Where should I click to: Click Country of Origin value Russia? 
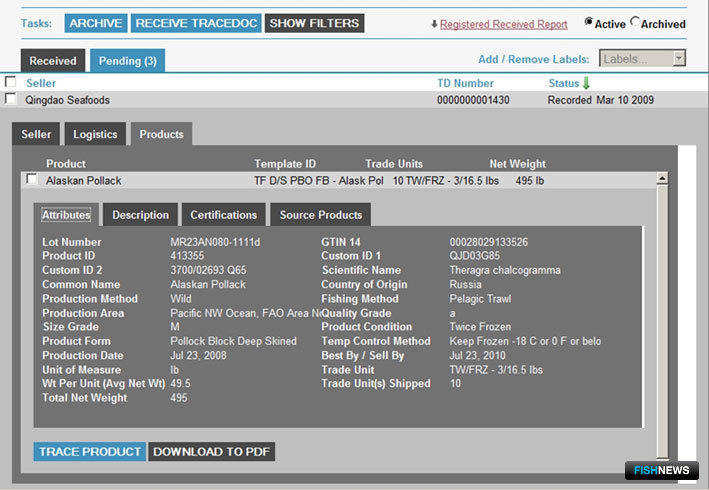click(465, 285)
